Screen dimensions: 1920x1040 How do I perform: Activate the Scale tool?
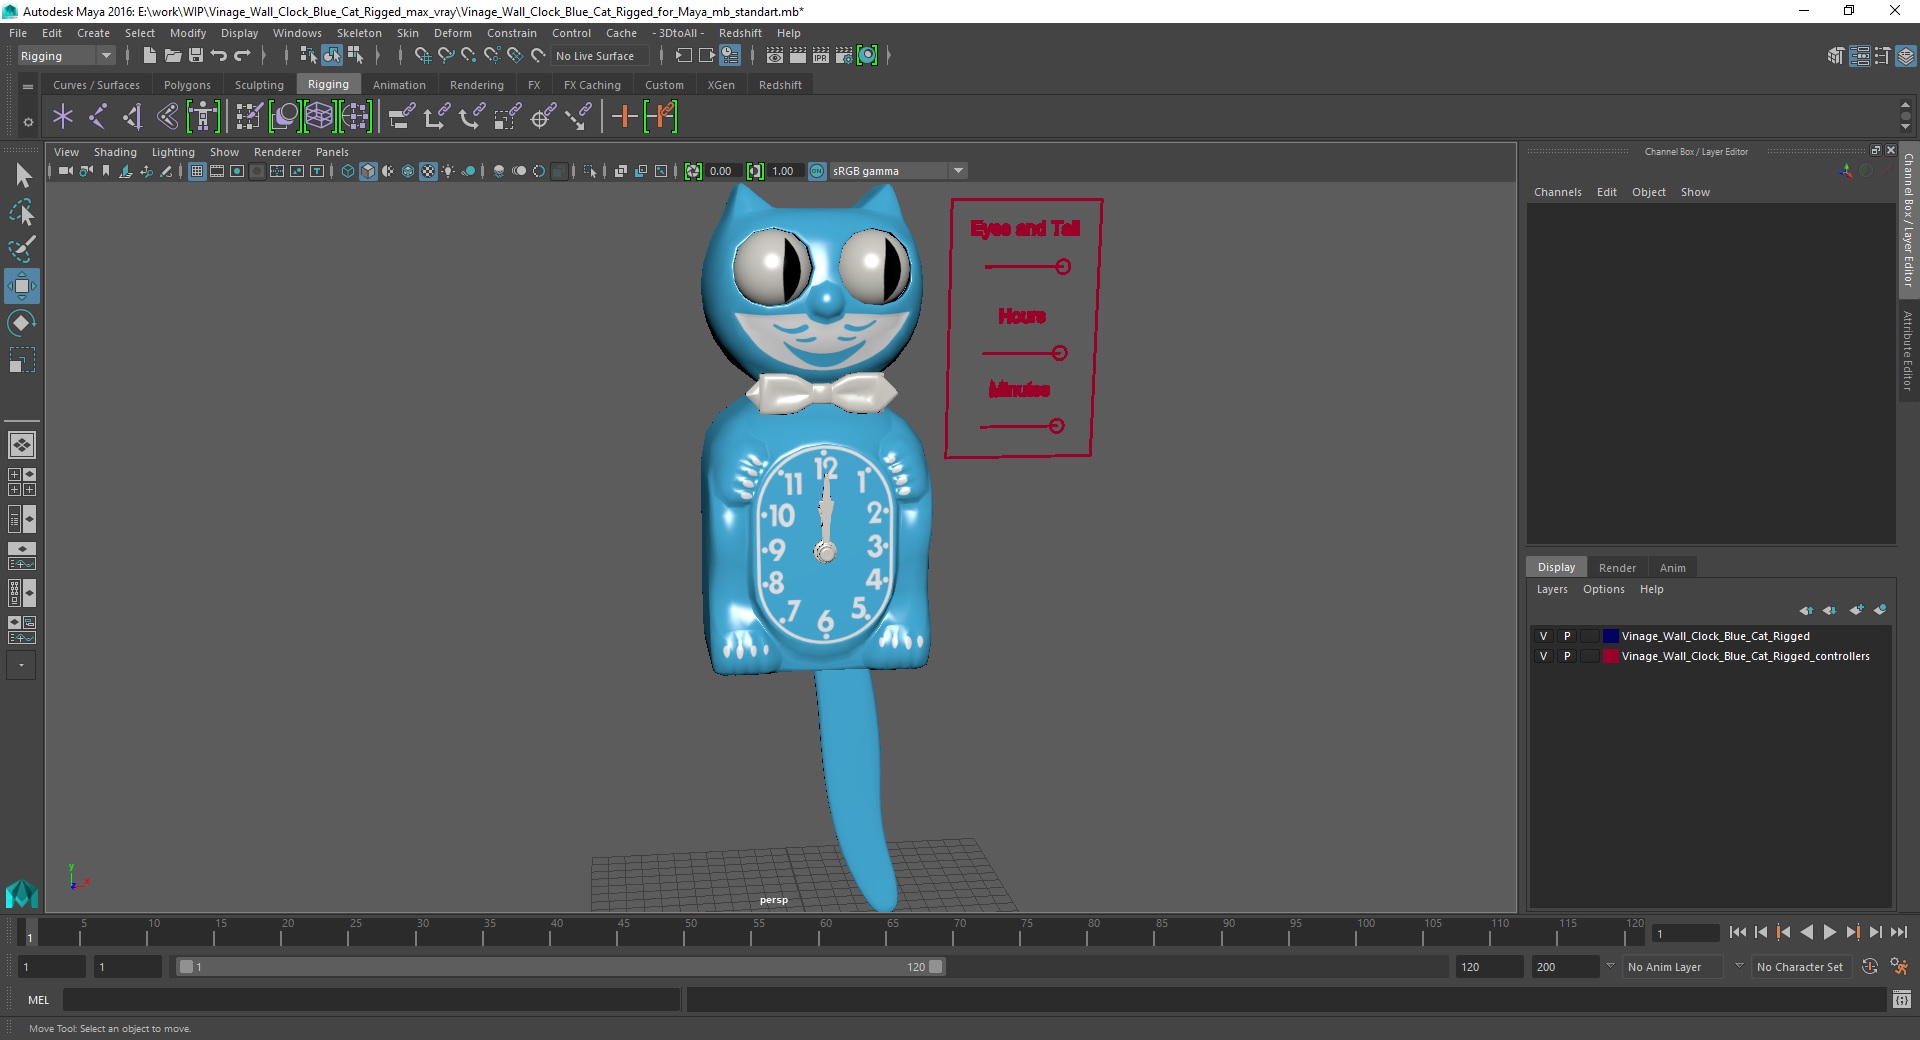[x=22, y=360]
